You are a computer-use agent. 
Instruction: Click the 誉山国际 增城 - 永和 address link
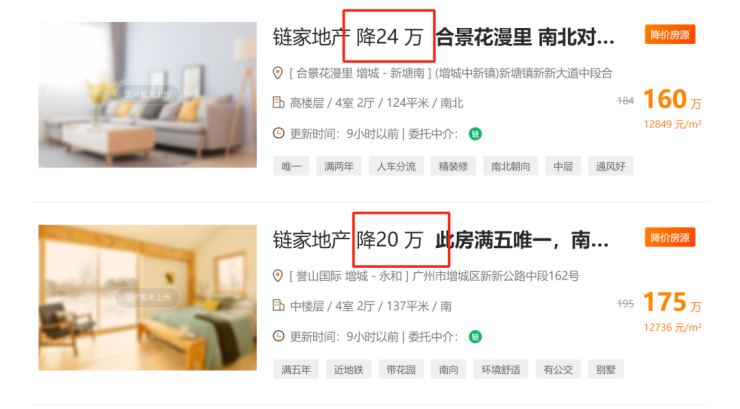point(349,276)
